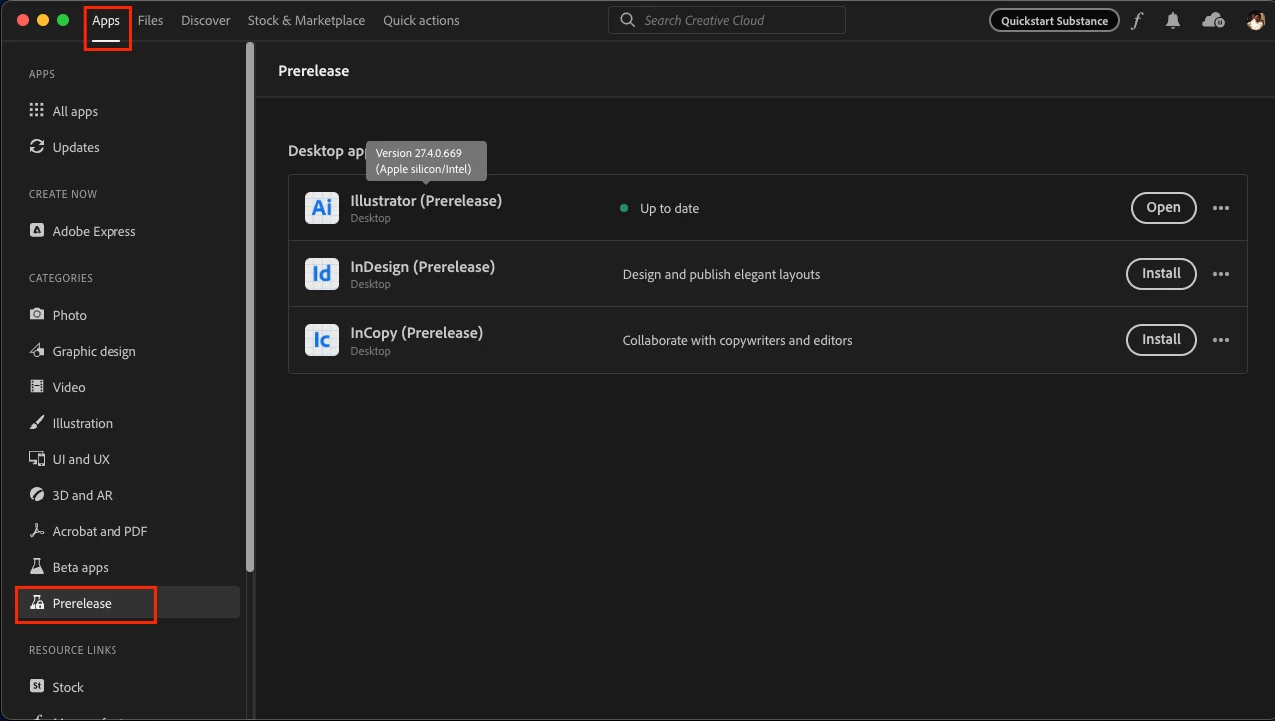Switch to the Apps tab
This screenshot has width=1275, height=721.
click(106, 21)
